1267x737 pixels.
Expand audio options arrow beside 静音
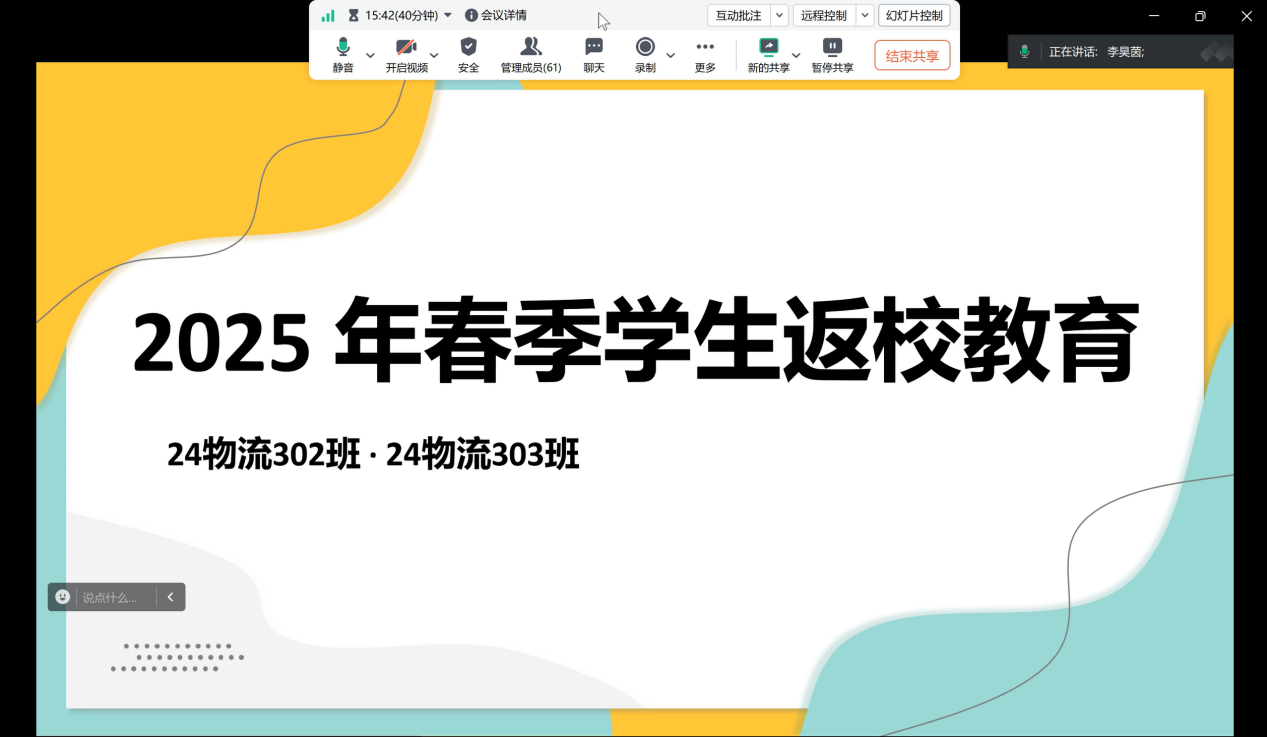click(x=370, y=55)
